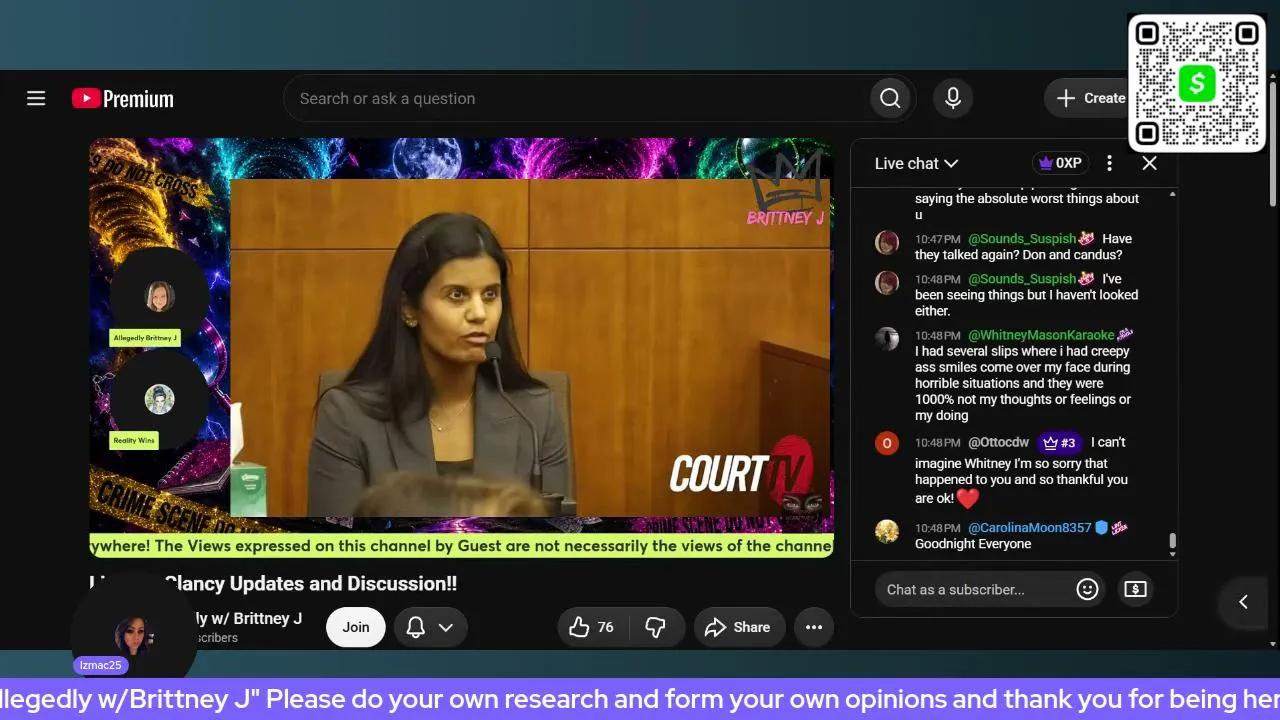Image resolution: width=1280 pixels, height=720 pixels.
Task: Open the notification bell dropdown
Action: pyautogui.click(x=430, y=627)
